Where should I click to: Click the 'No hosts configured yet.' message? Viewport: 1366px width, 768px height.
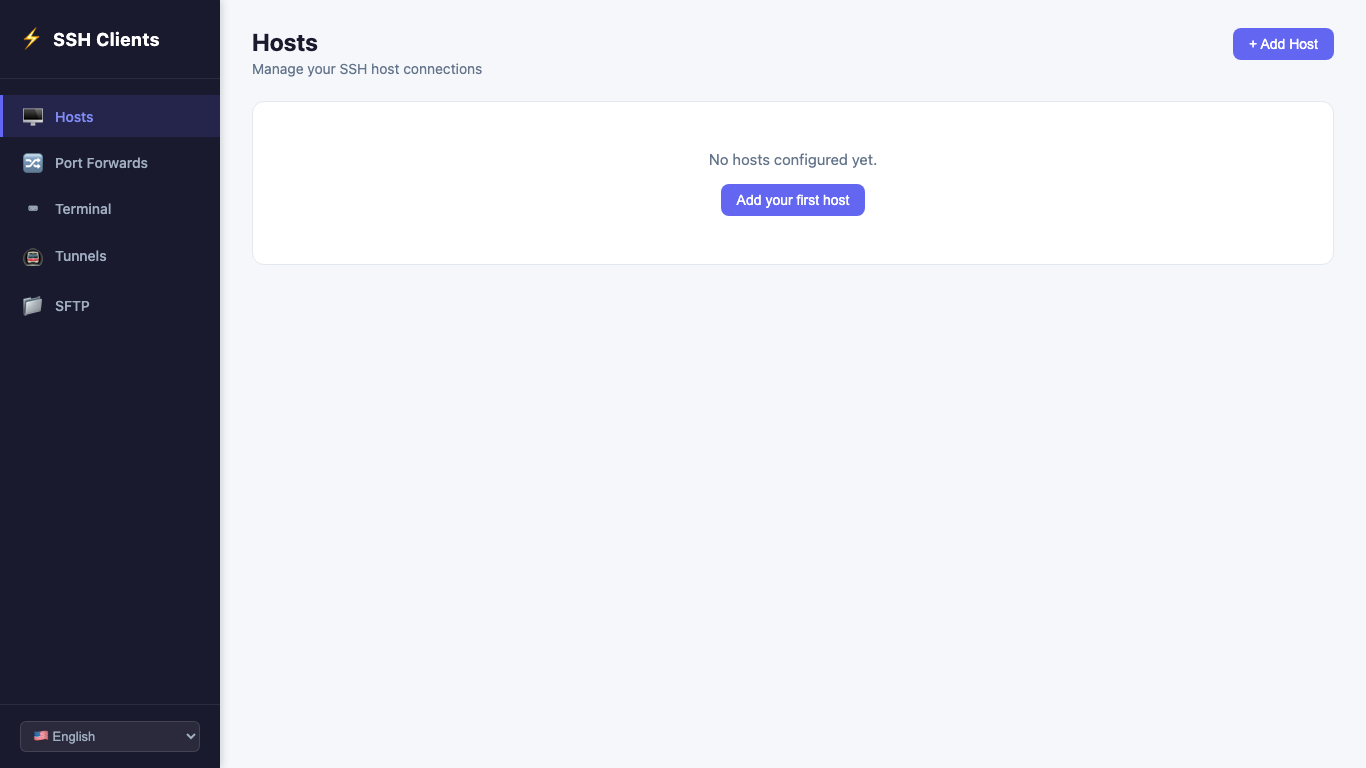pos(792,160)
